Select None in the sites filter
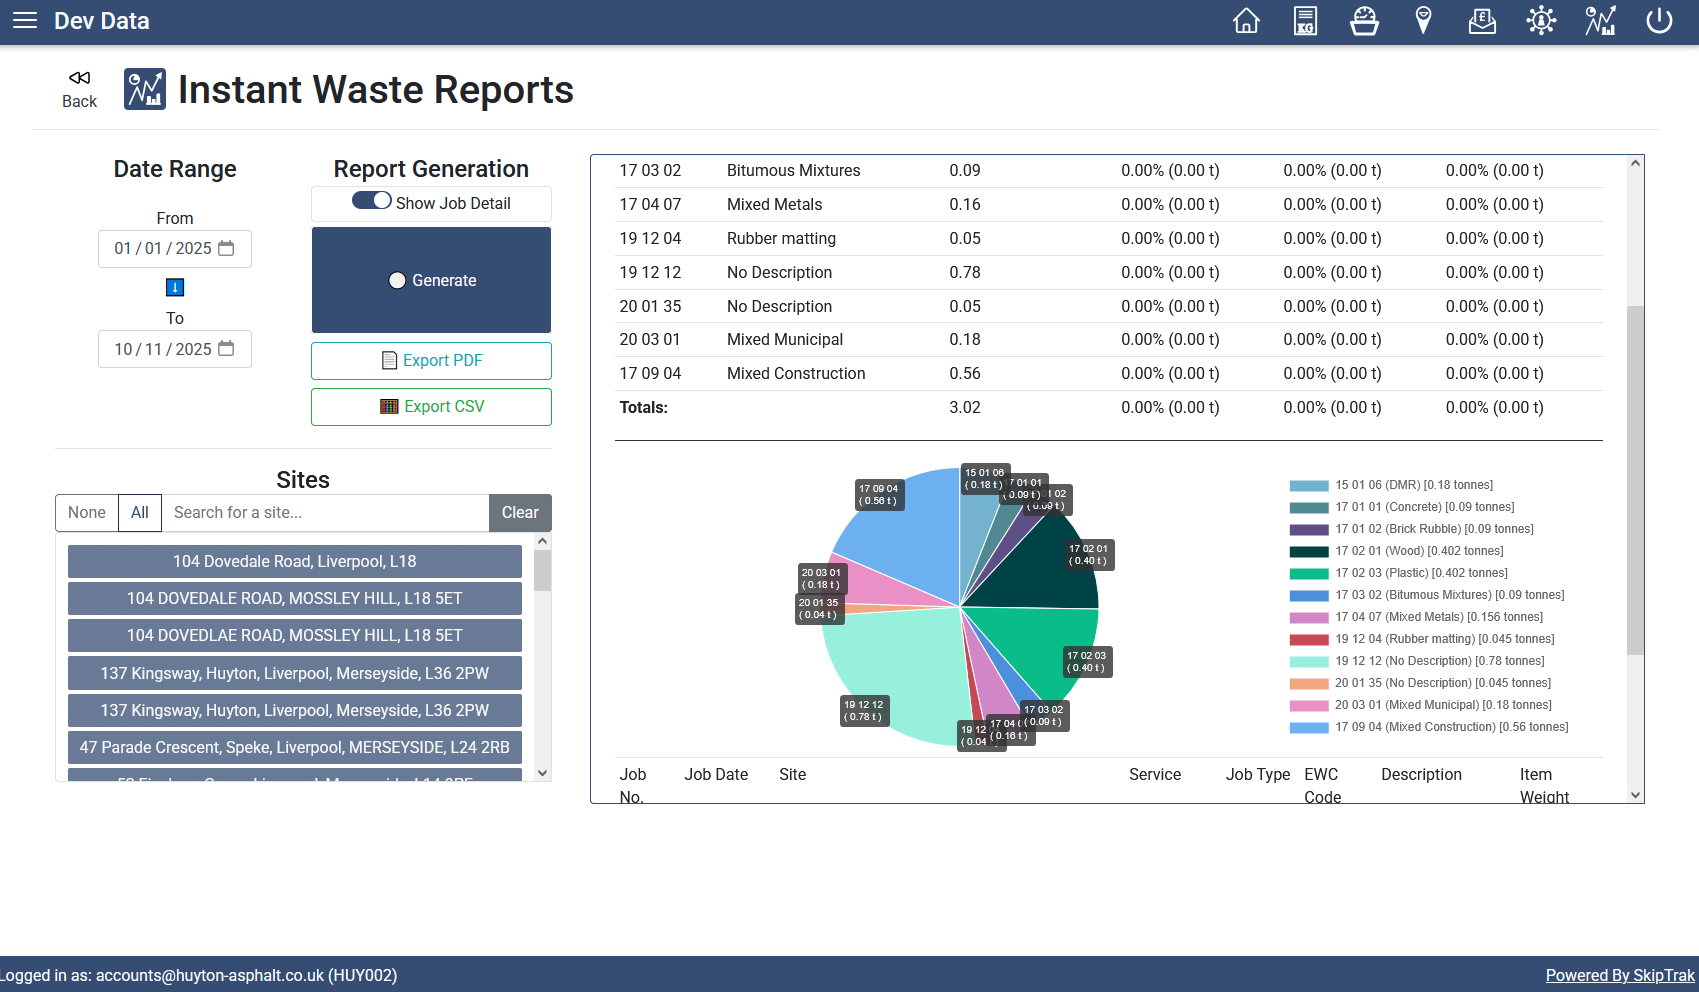Viewport: 1699px width, 992px height. tap(87, 513)
